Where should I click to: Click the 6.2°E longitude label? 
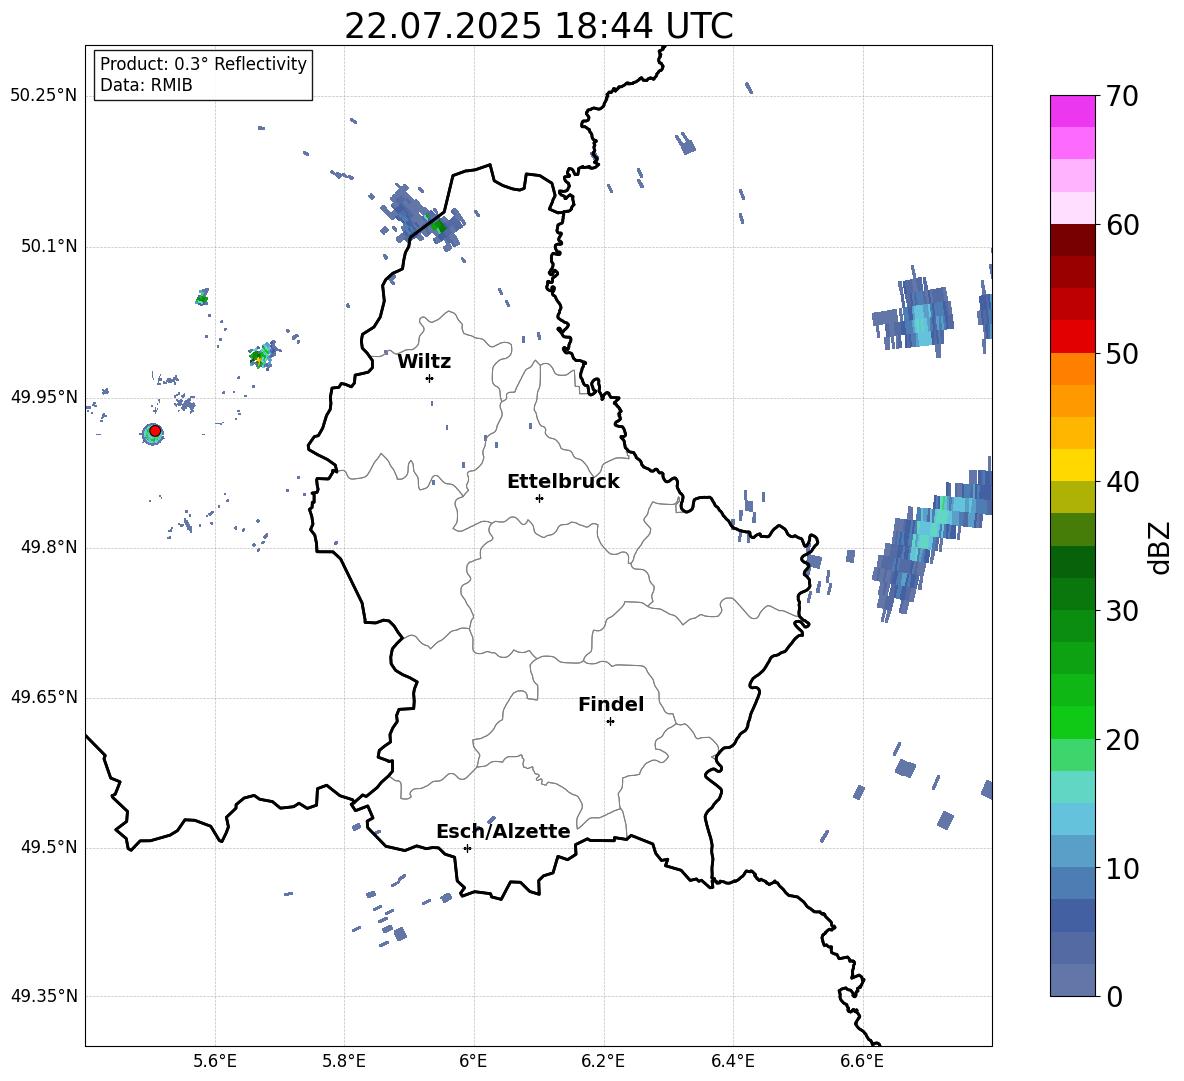coord(603,1061)
